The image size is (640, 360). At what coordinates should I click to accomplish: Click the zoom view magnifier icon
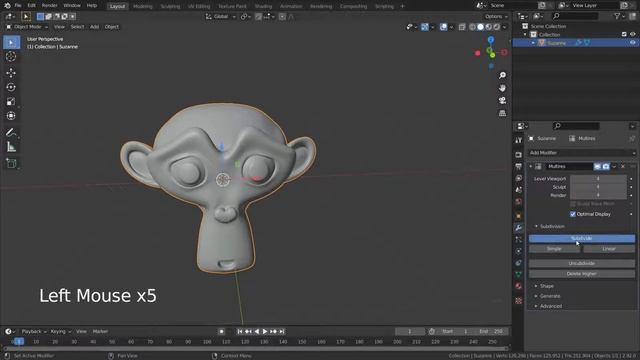pos(502,75)
